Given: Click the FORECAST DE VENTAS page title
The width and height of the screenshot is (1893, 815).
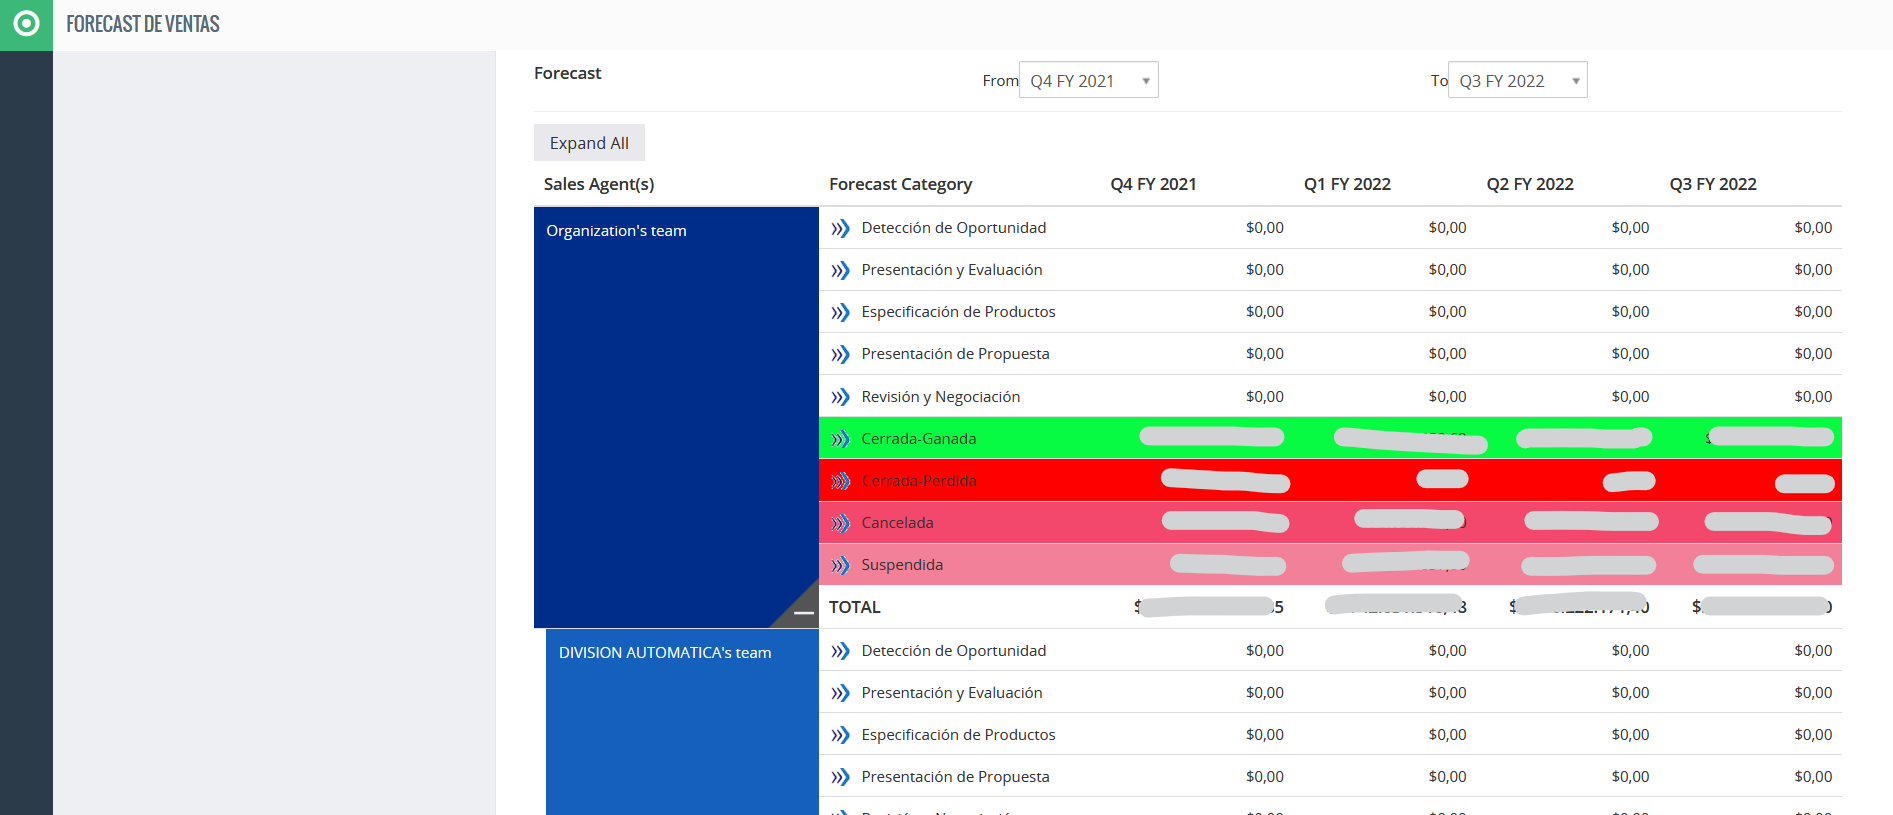Looking at the screenshot, I should [143, 24].
